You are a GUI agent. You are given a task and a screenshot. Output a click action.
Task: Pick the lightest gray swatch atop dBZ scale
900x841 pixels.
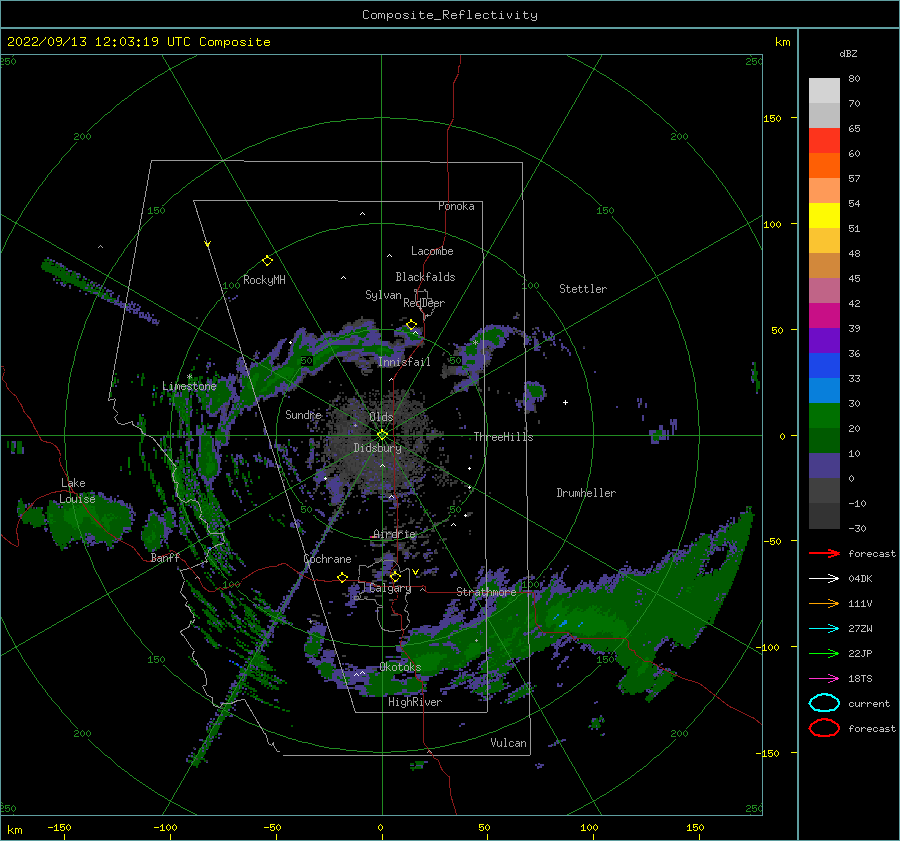[x=824, y=91]
